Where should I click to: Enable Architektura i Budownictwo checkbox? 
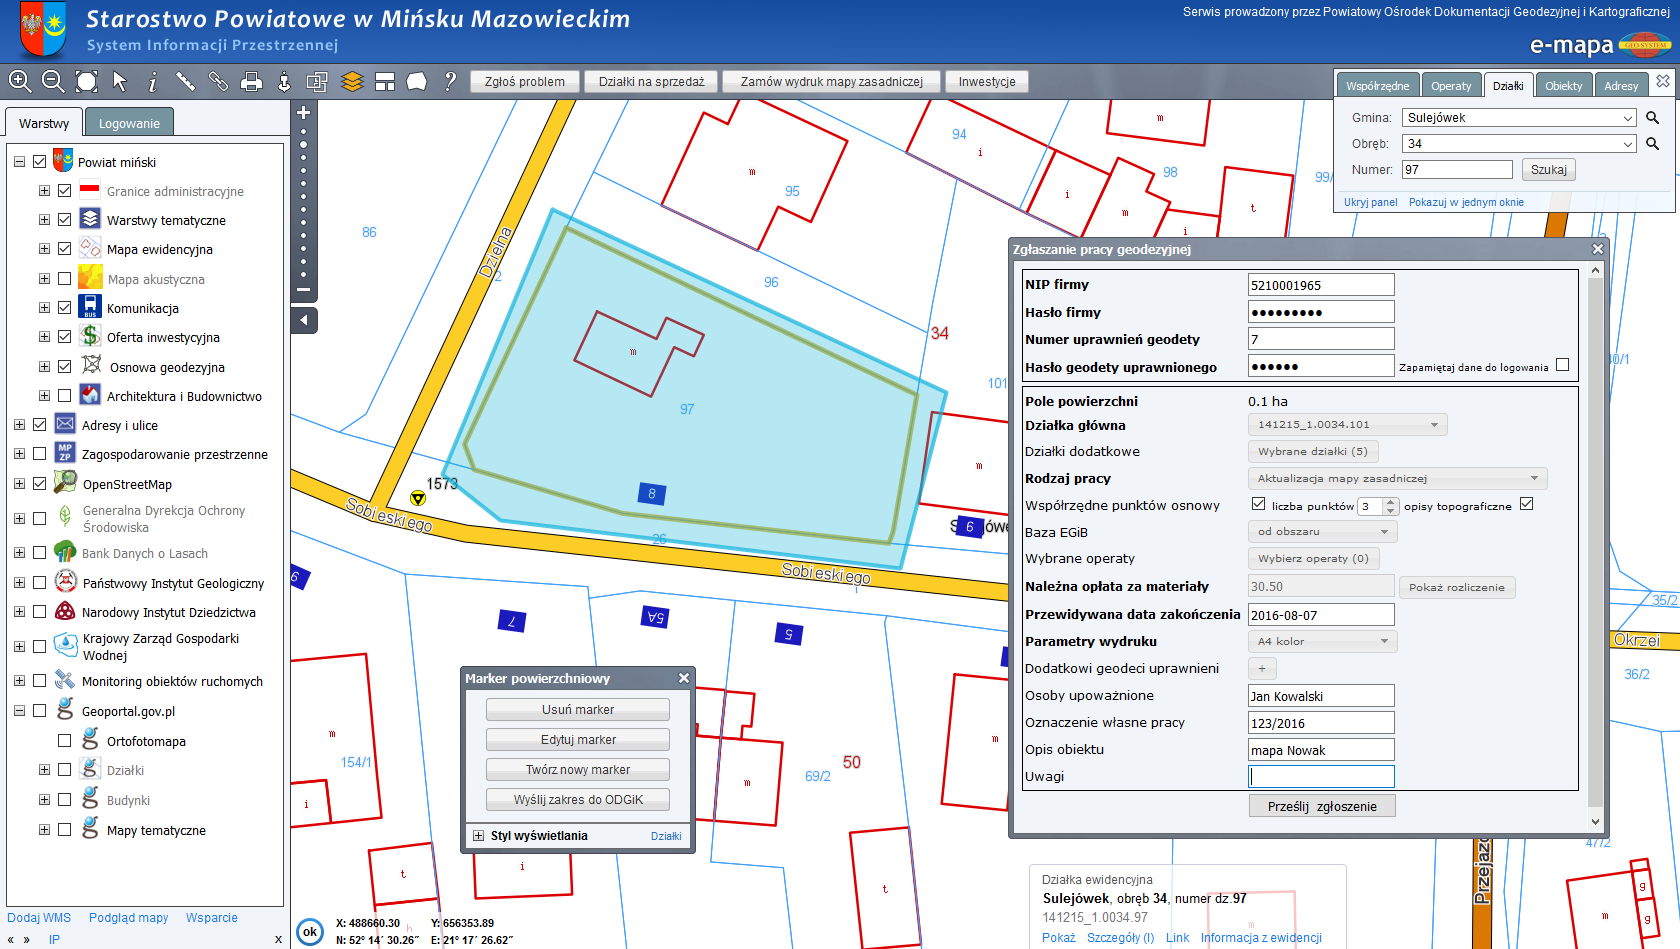tap(65, 396)
